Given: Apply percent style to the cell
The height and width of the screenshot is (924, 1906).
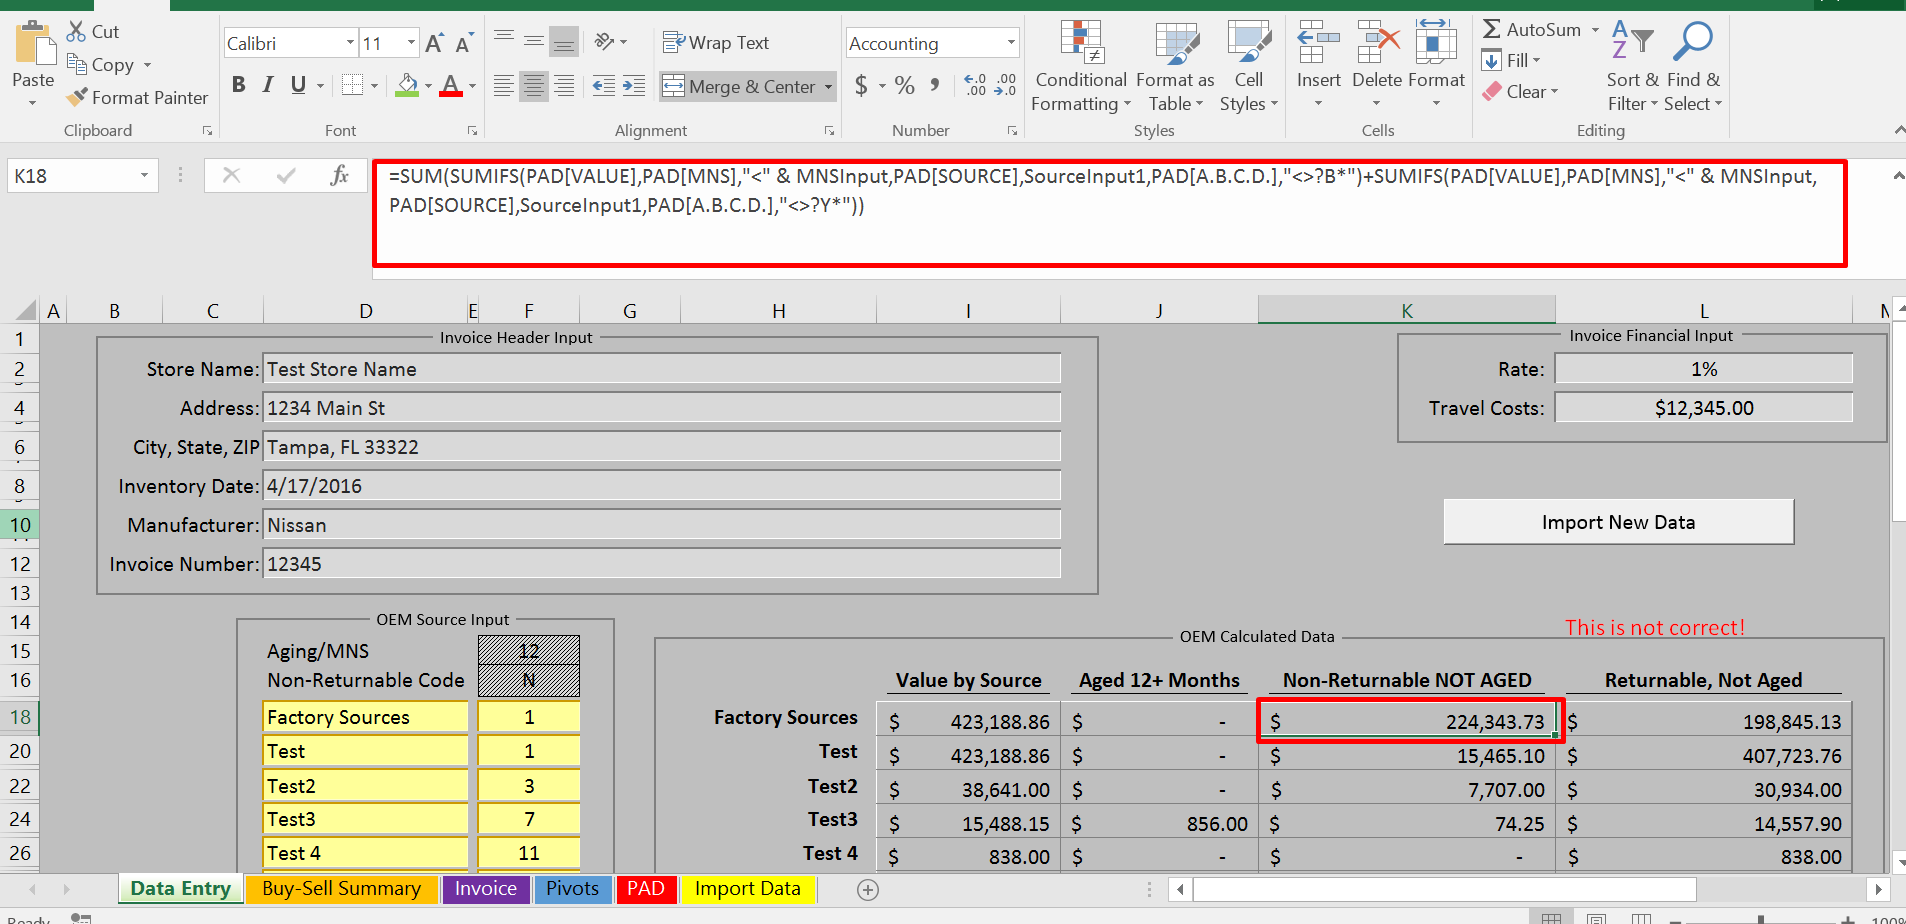Looking at the screenshot, I should 904,86.
